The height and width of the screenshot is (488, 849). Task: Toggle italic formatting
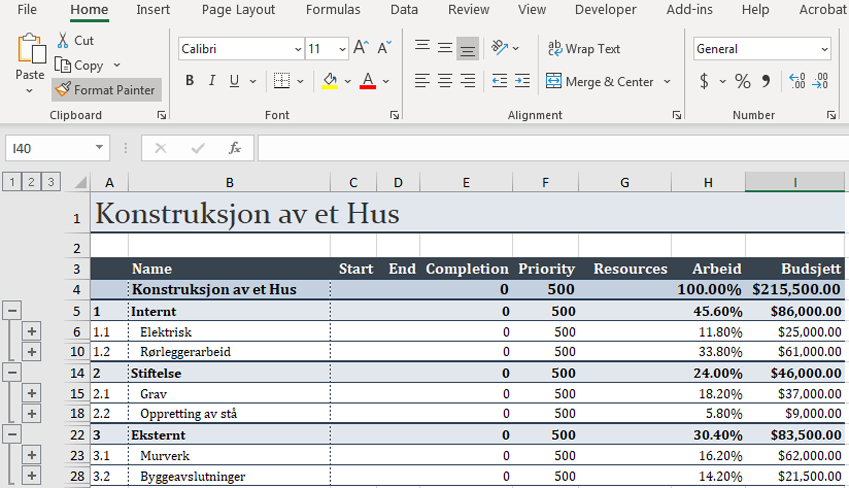pyautogui.click(x=212, y=81)
